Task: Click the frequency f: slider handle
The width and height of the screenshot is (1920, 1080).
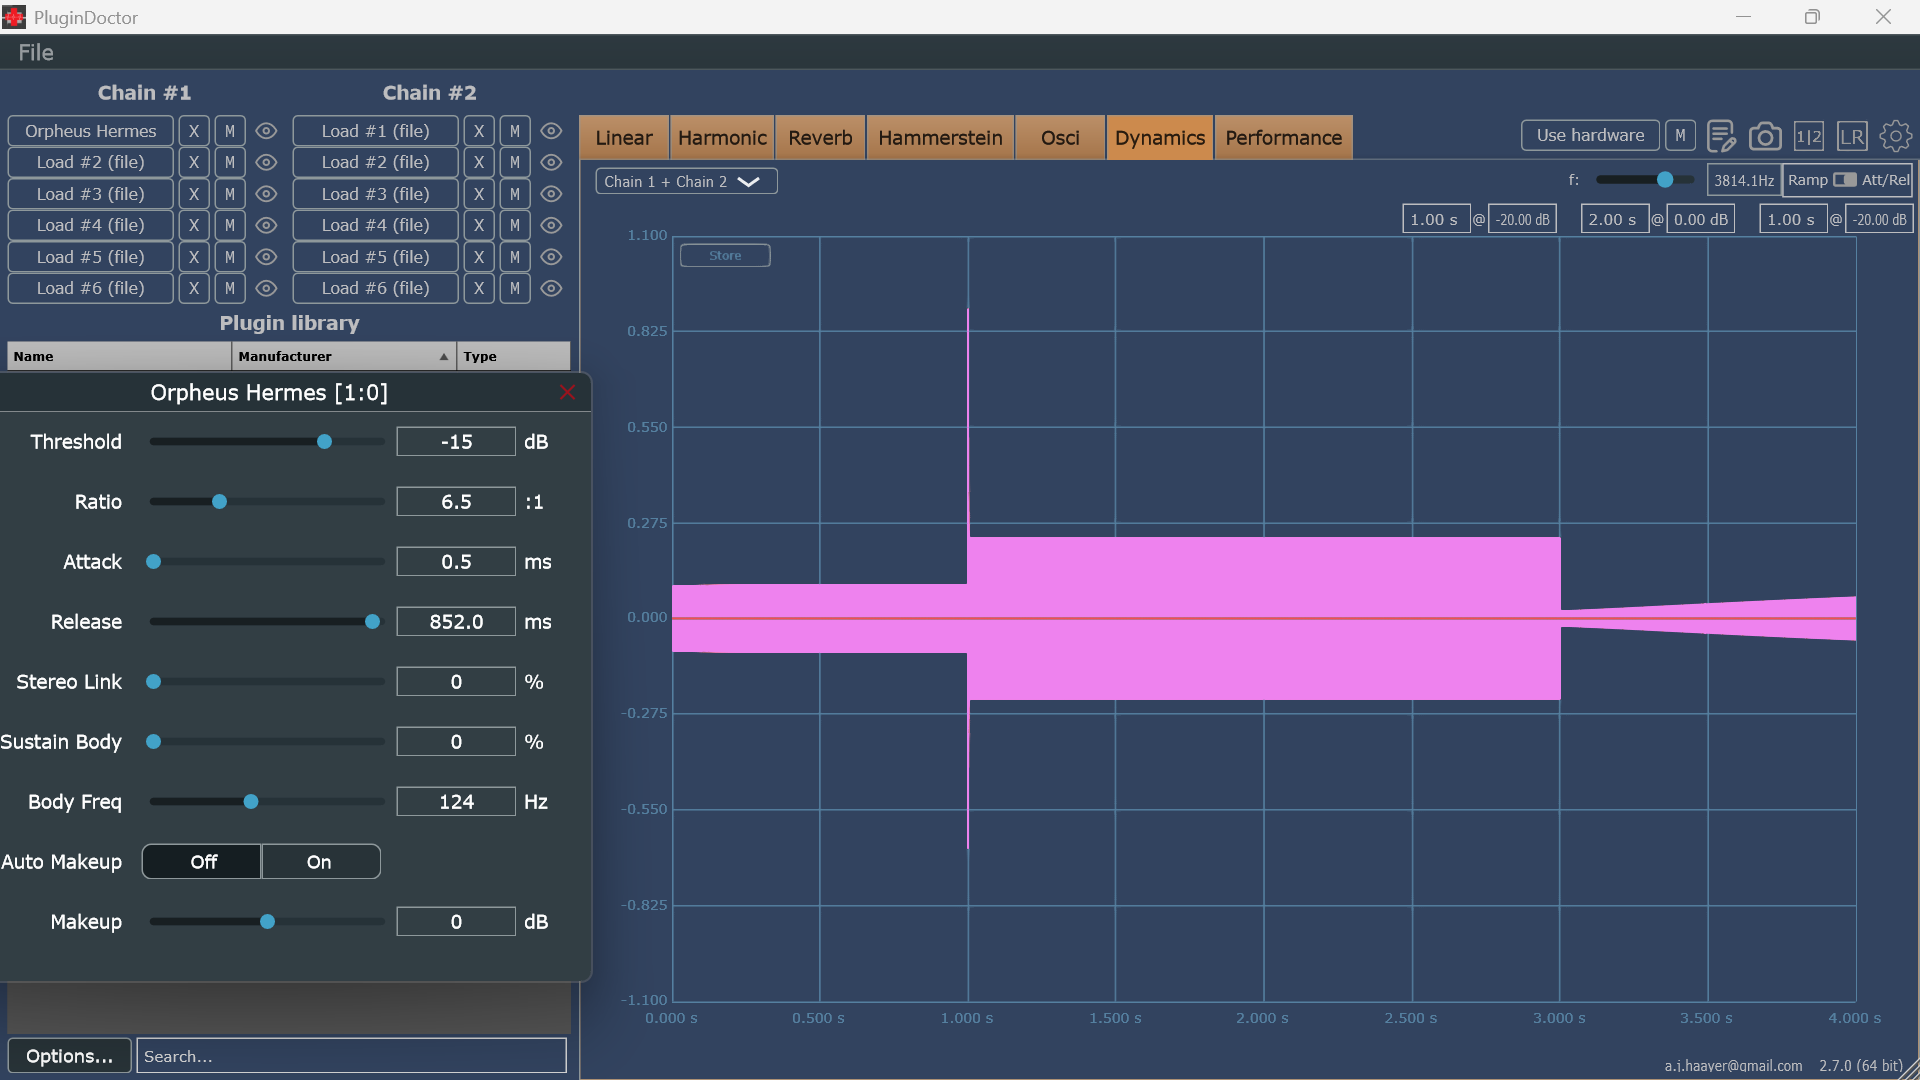Action: click(x=1665, y=180)
